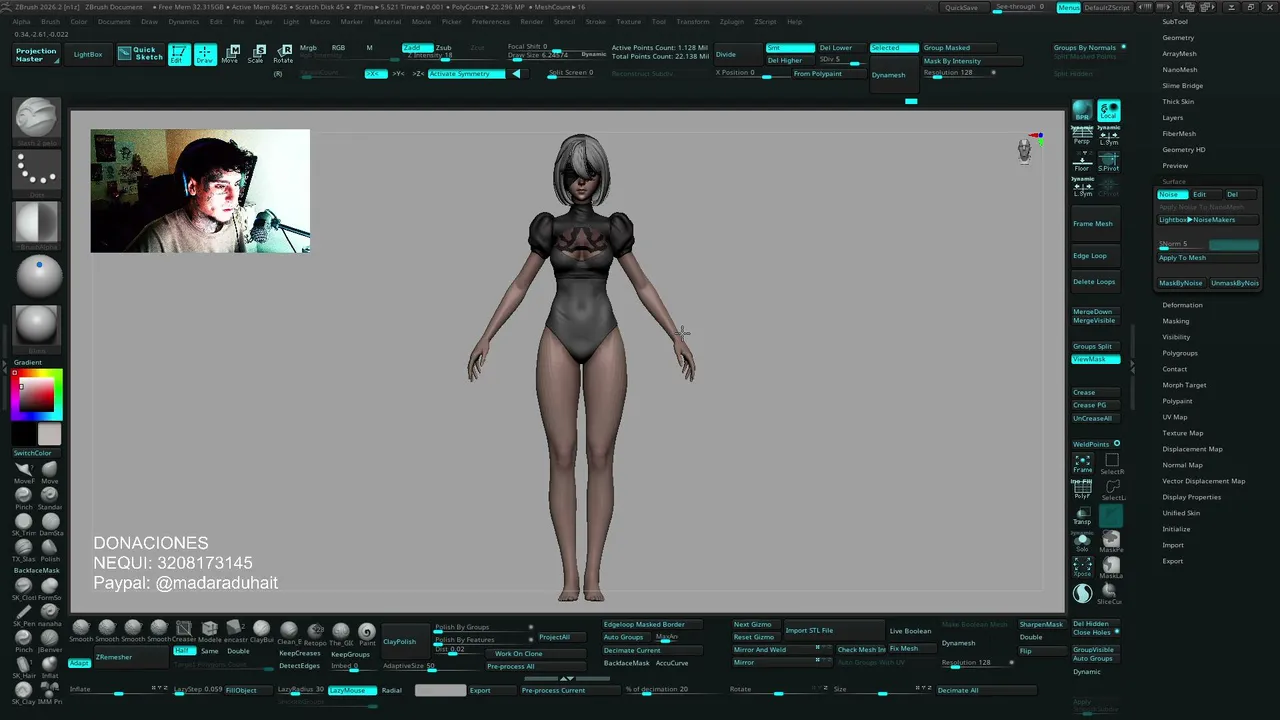Screen dimensions: 1280x720
Task: Click the Frame icon on right shelf
Action: point(1082,463)
